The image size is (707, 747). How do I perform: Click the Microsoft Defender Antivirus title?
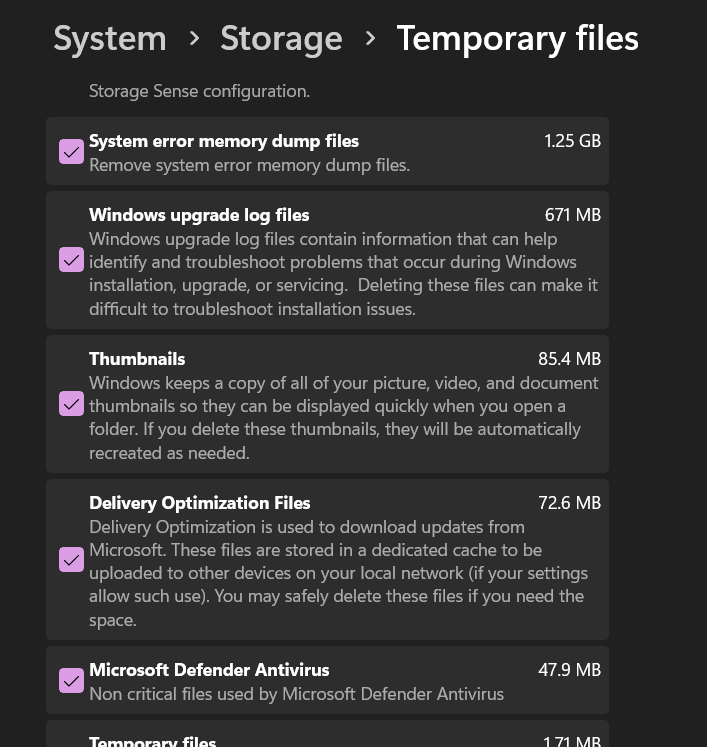(209, 670)
